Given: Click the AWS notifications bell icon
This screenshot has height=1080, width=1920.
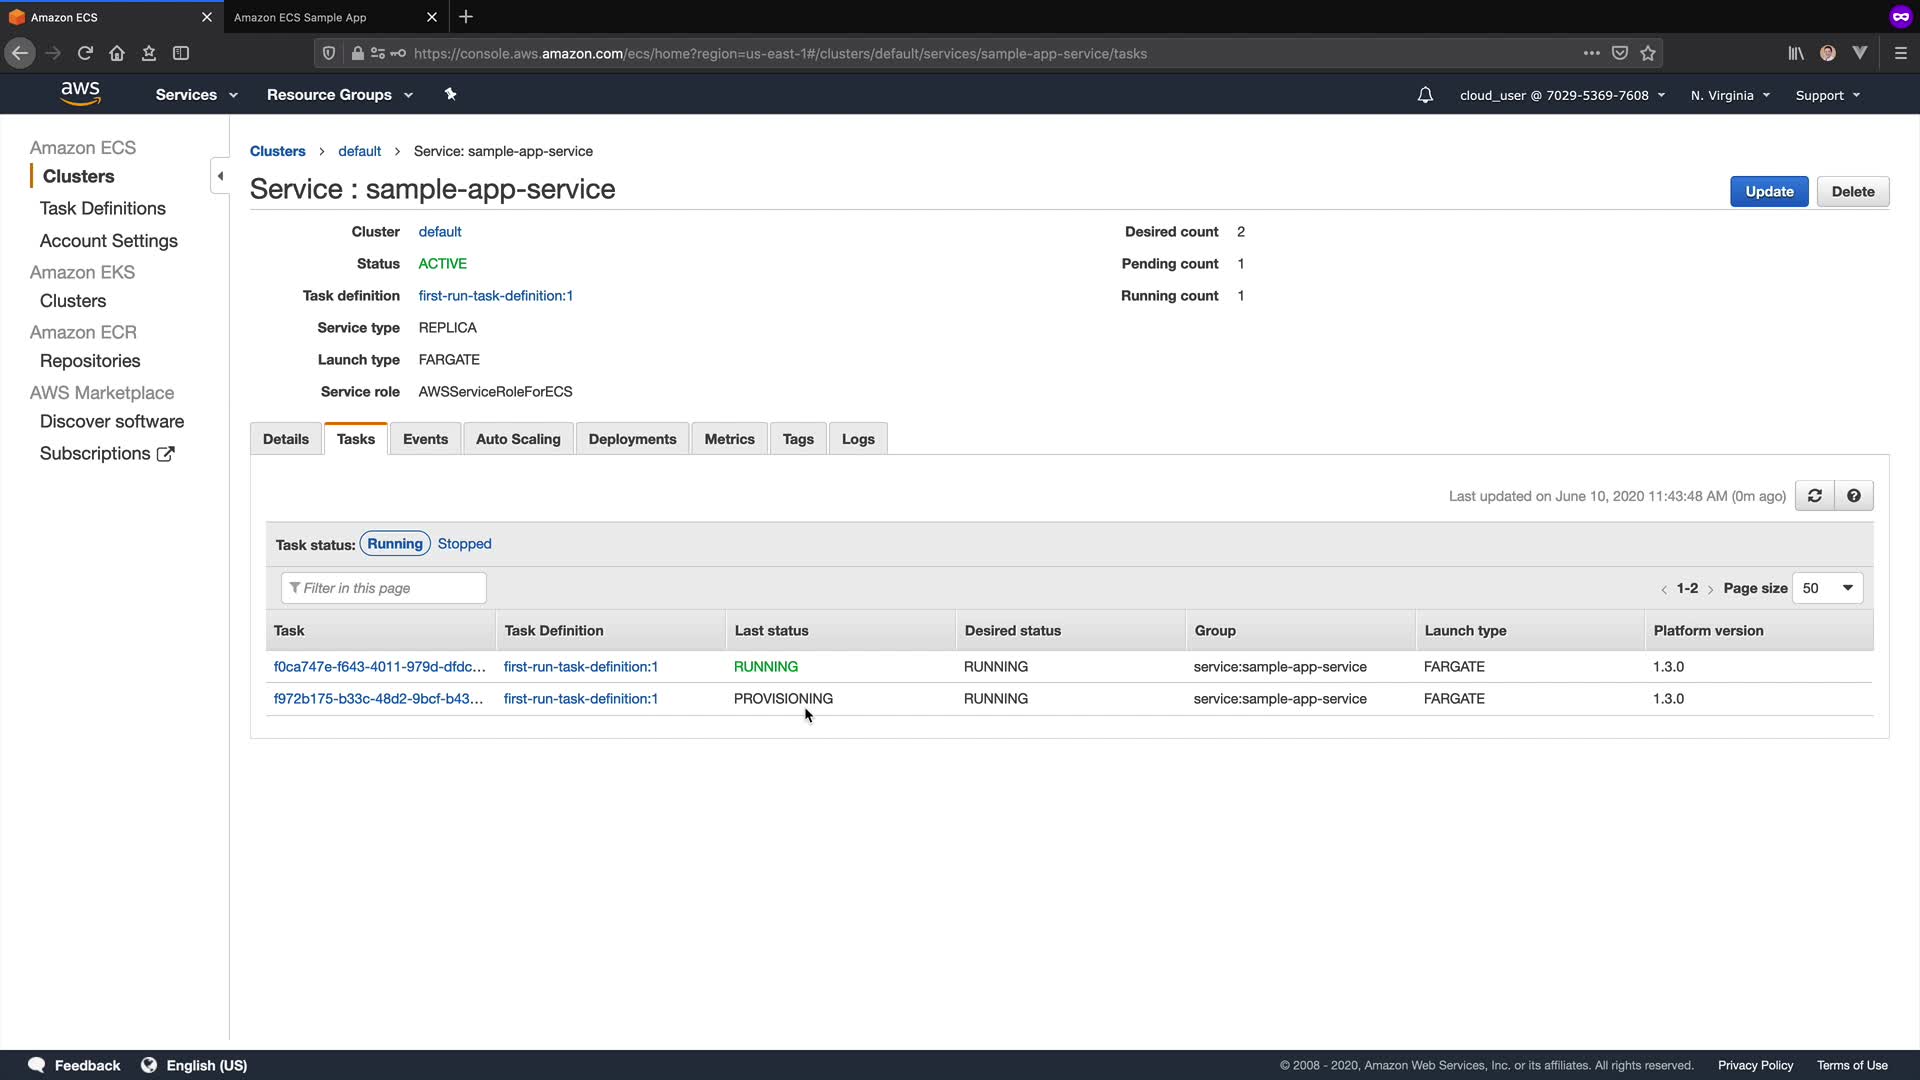Looking at the screenshot, I should [1425, 95].
